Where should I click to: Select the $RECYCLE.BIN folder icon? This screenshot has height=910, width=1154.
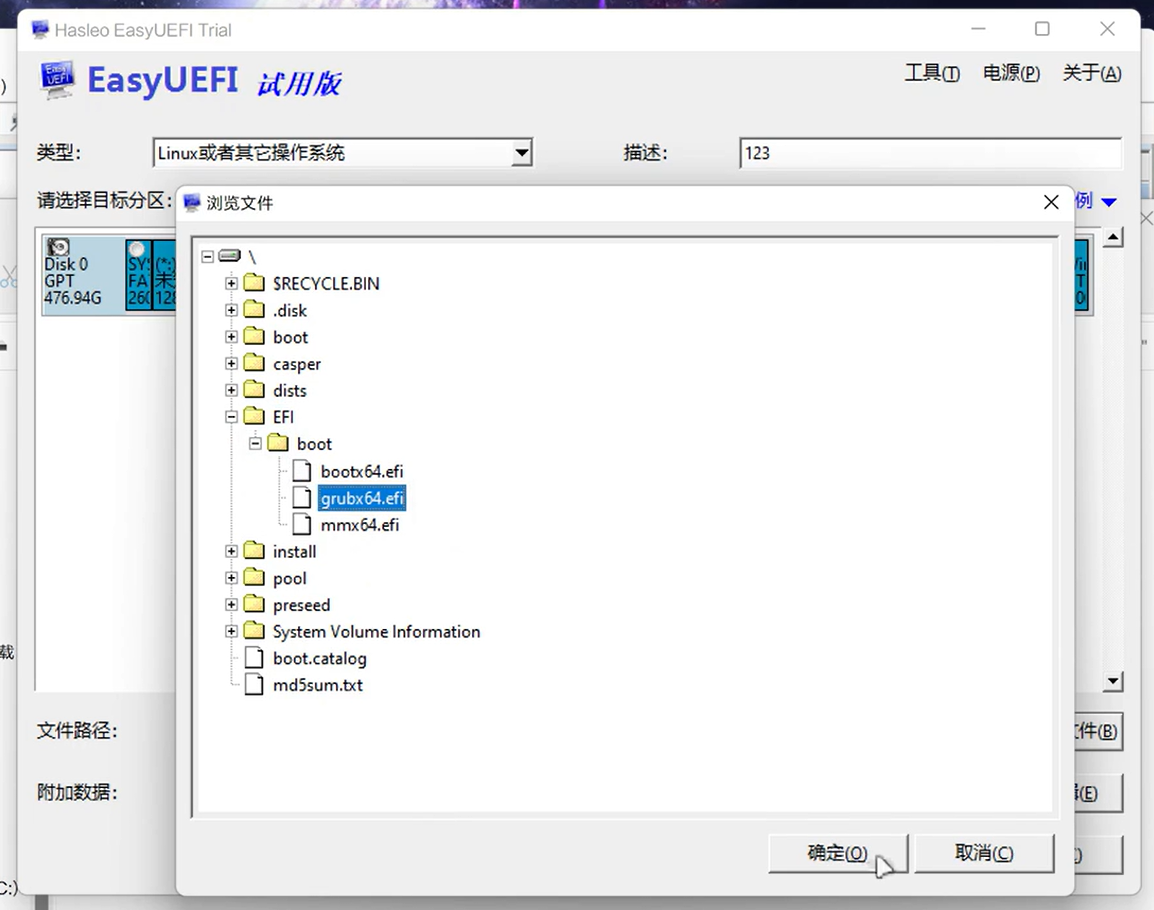tap(254, 283)
